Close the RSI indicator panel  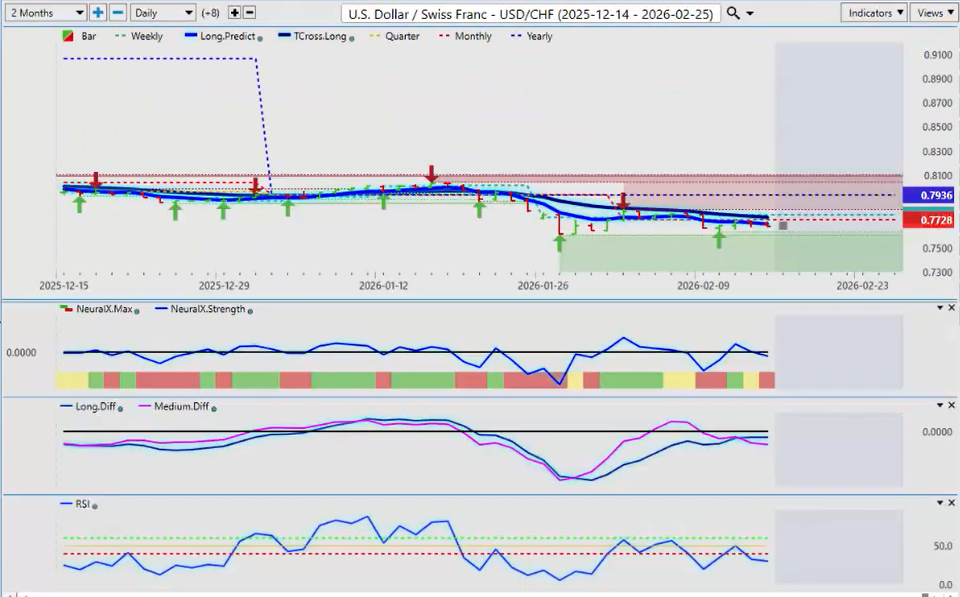click(x=951, y=503)
